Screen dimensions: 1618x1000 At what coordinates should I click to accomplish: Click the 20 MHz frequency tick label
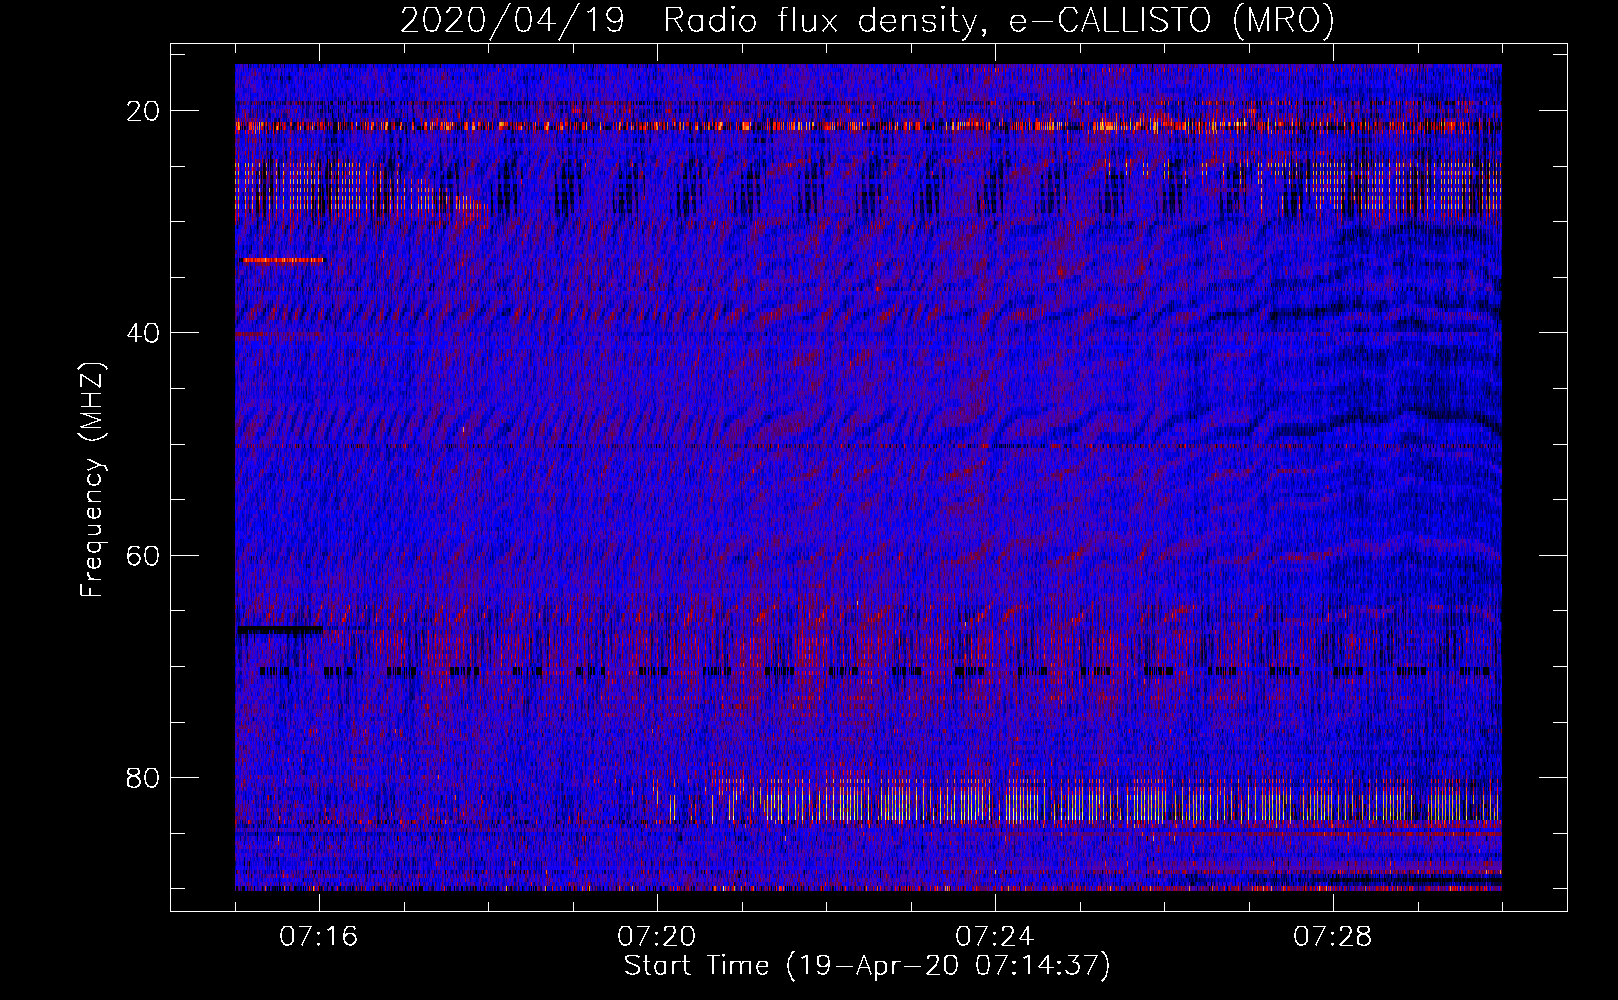tap(144, 111)
